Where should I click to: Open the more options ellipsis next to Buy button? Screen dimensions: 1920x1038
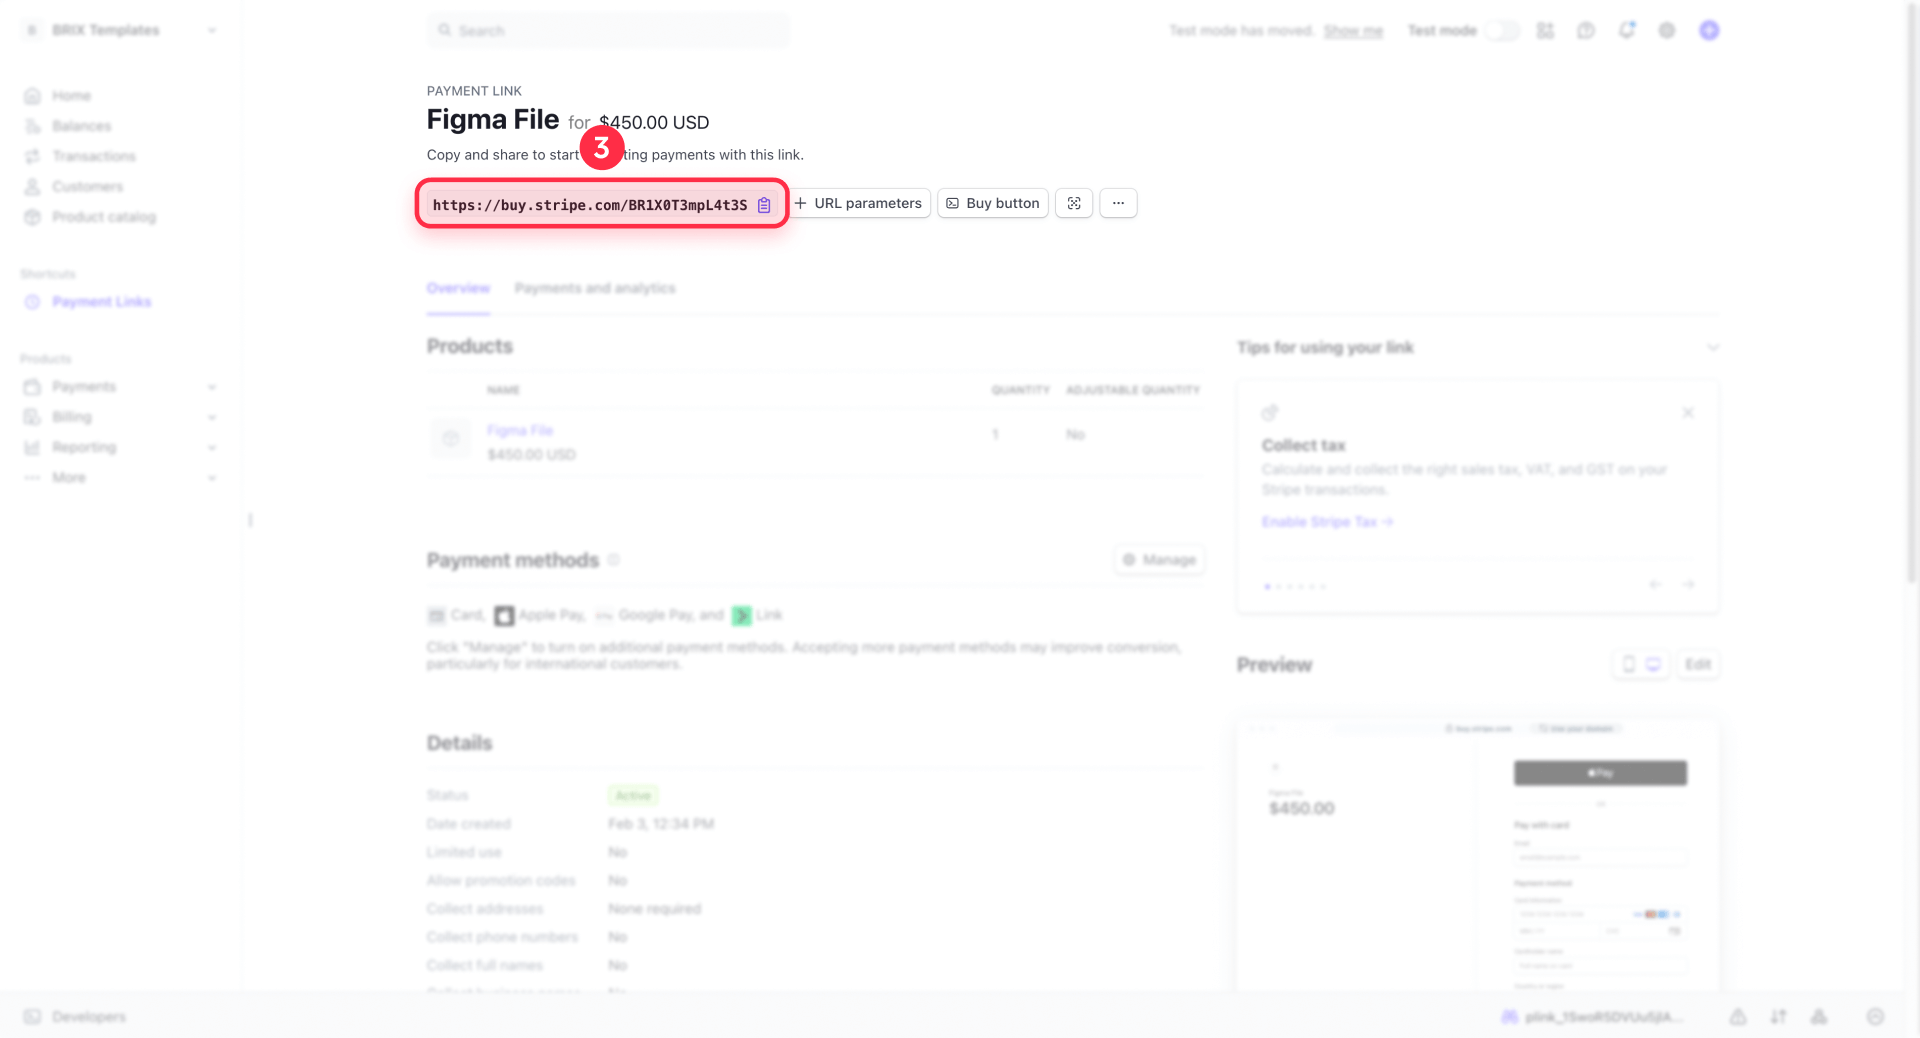pos(1118,203)
